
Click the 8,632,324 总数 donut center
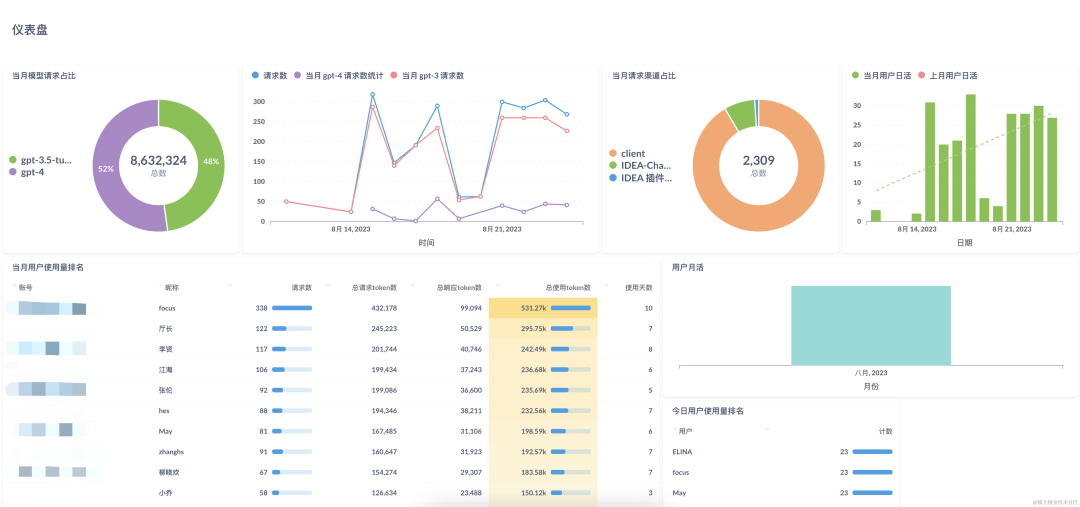pos(158,165)
